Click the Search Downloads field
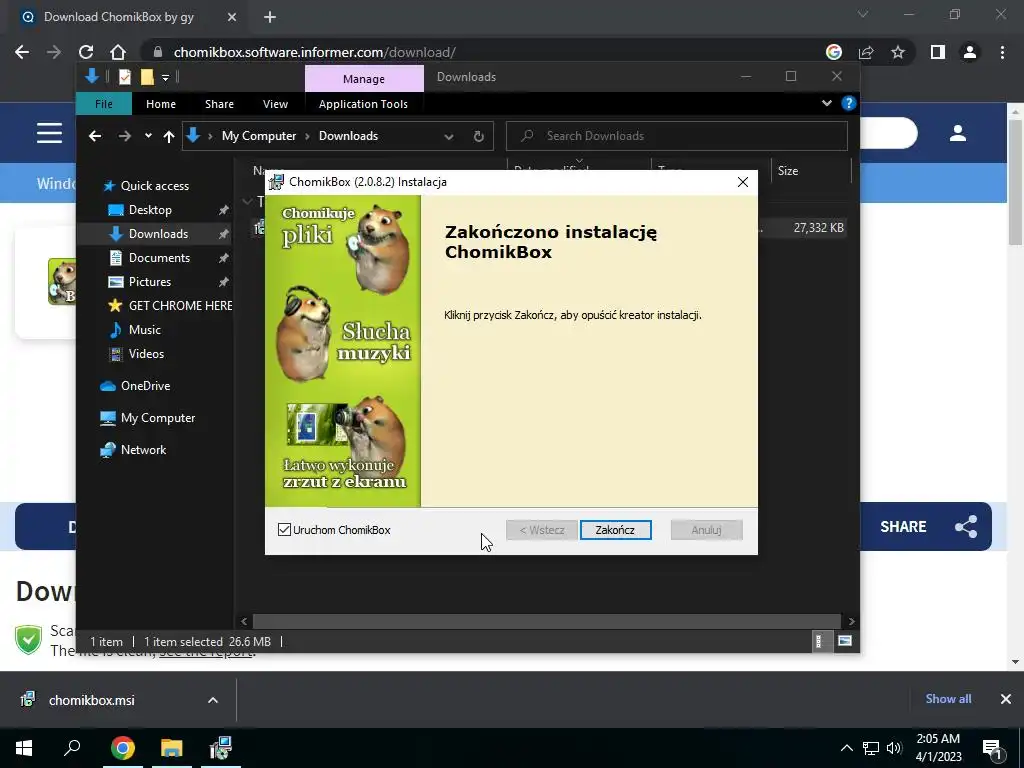Image resolution: width=1024 pixels, height=768 pixels. click(x=677, y=136)
